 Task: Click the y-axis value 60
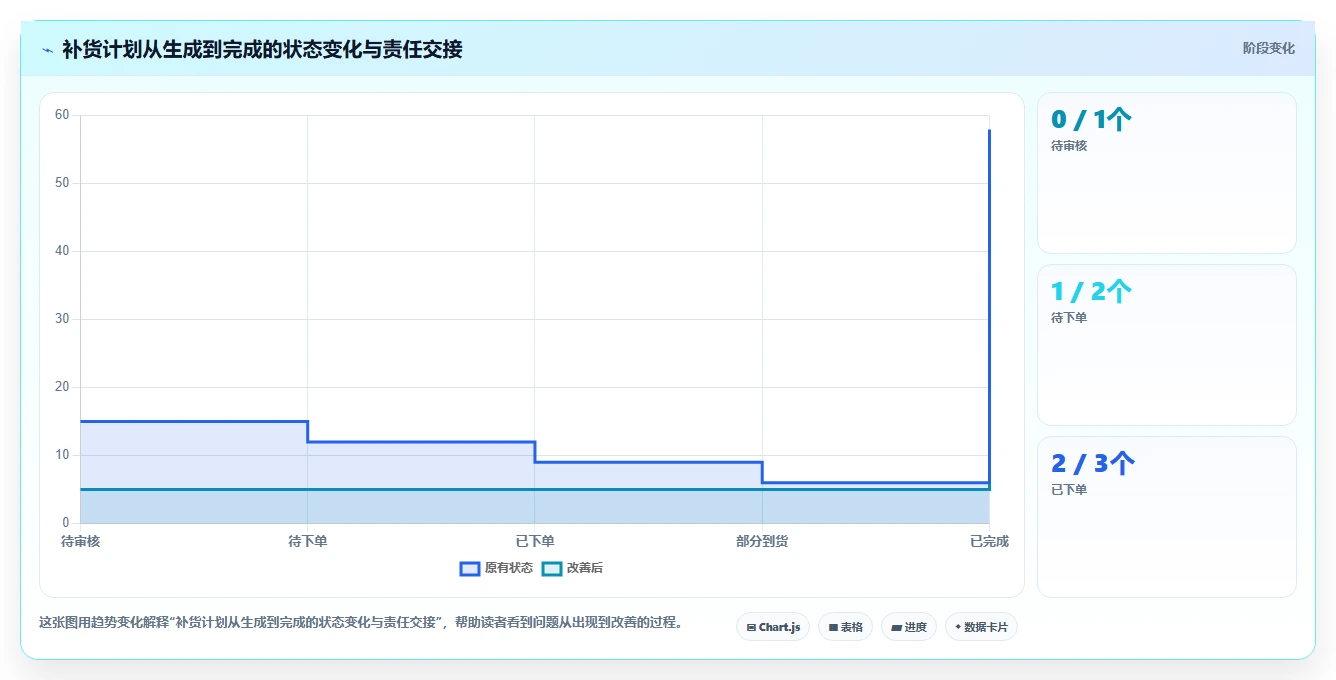[x=62, y=115]
